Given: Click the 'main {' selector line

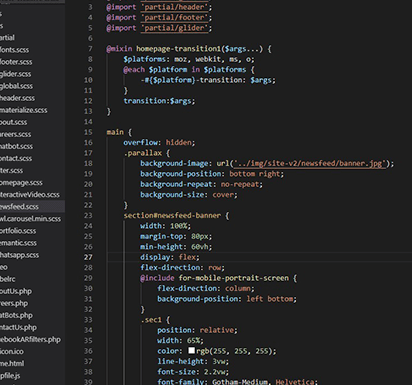Looking at the screenshot, I should (119, 132).
